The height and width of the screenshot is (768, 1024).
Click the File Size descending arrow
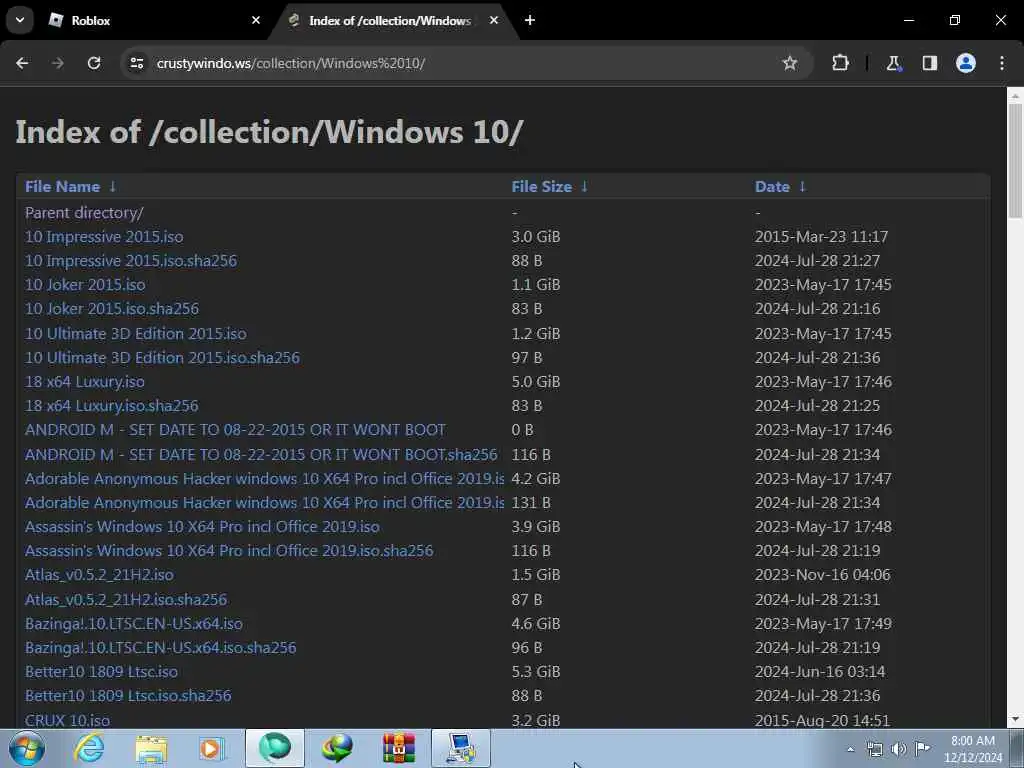click(x=584, y=187)
